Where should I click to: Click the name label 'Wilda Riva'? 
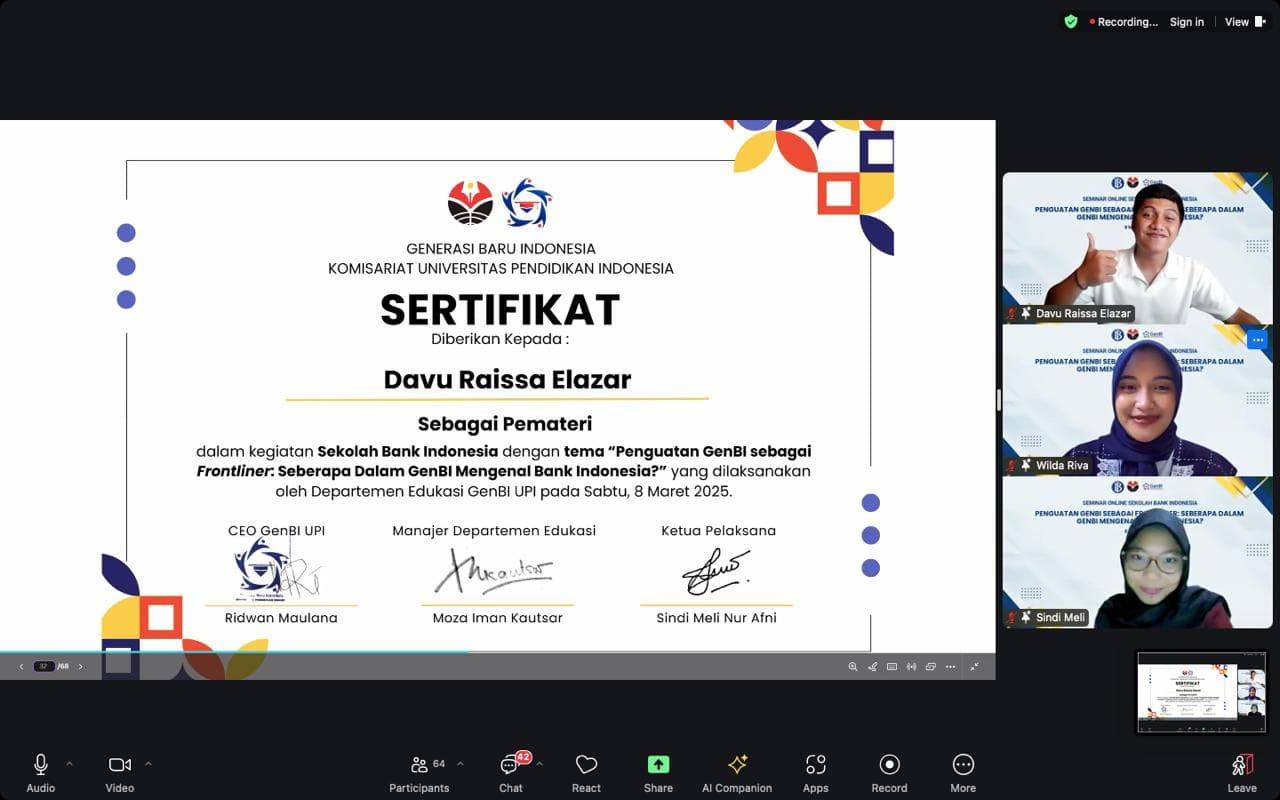1062,465
